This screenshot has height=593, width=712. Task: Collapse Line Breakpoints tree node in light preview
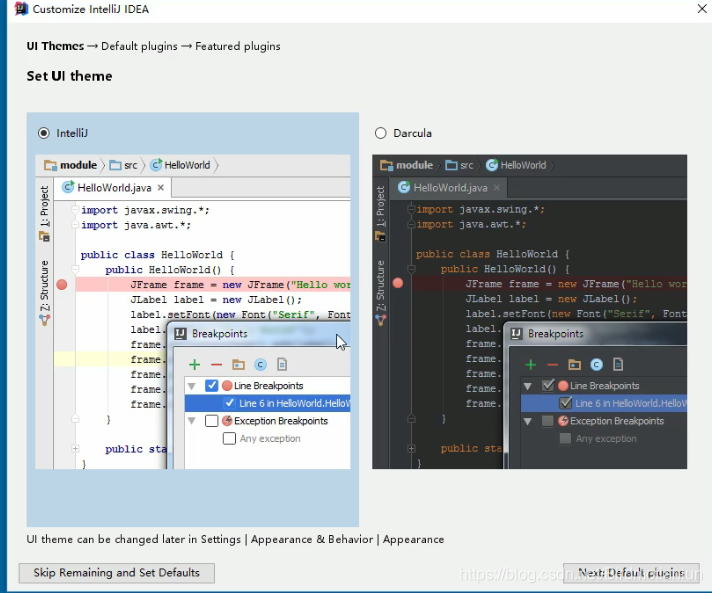[192, 386]
